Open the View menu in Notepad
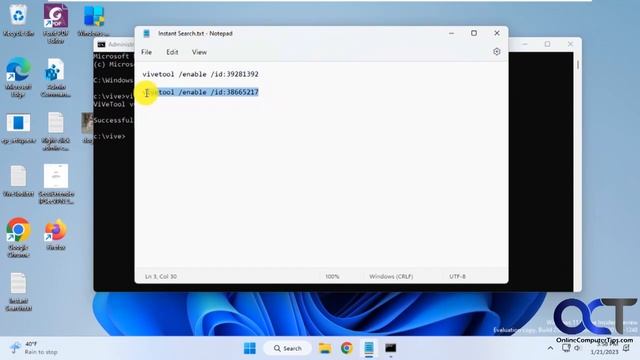 (199, 52)
